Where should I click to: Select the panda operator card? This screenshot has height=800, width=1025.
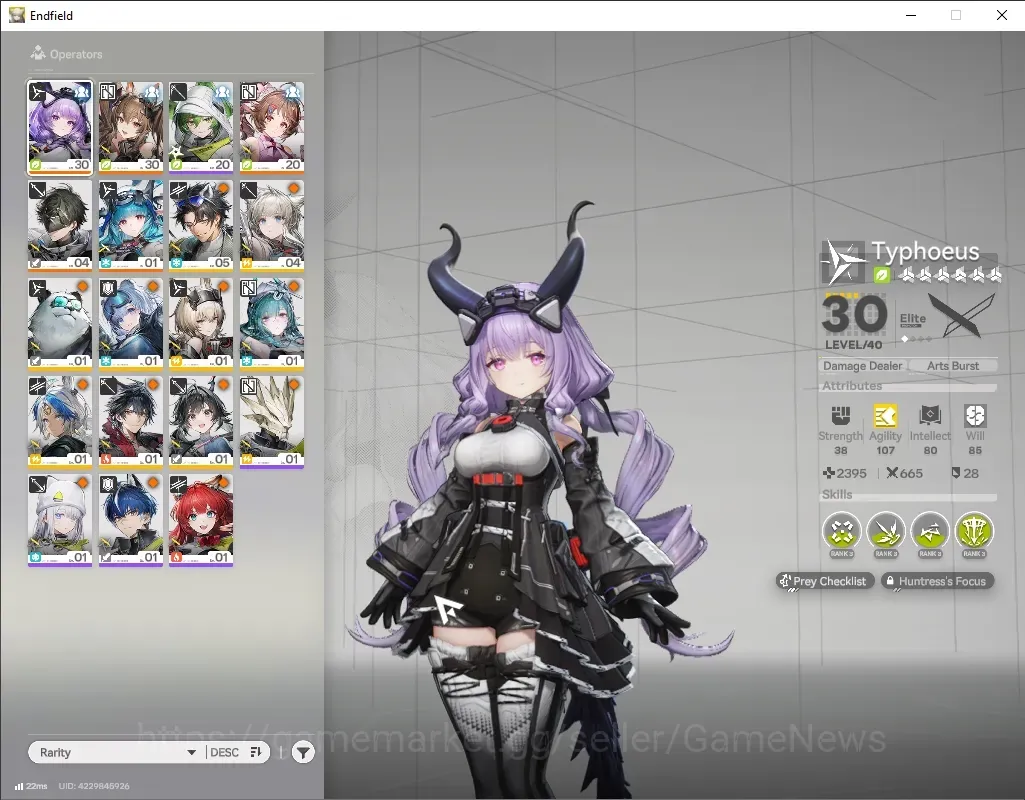pos(59,324)
